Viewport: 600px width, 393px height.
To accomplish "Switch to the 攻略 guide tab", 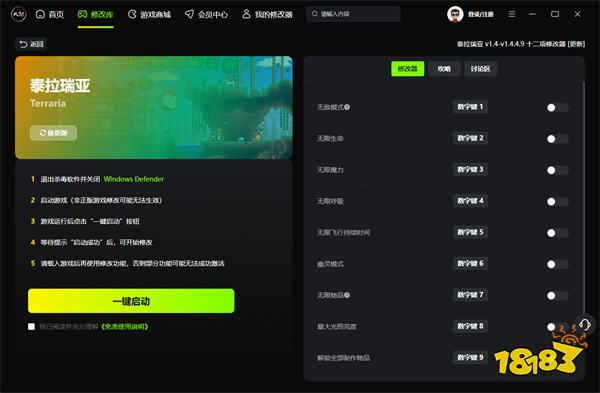I will pyautogui.click(x=444, y=69).
